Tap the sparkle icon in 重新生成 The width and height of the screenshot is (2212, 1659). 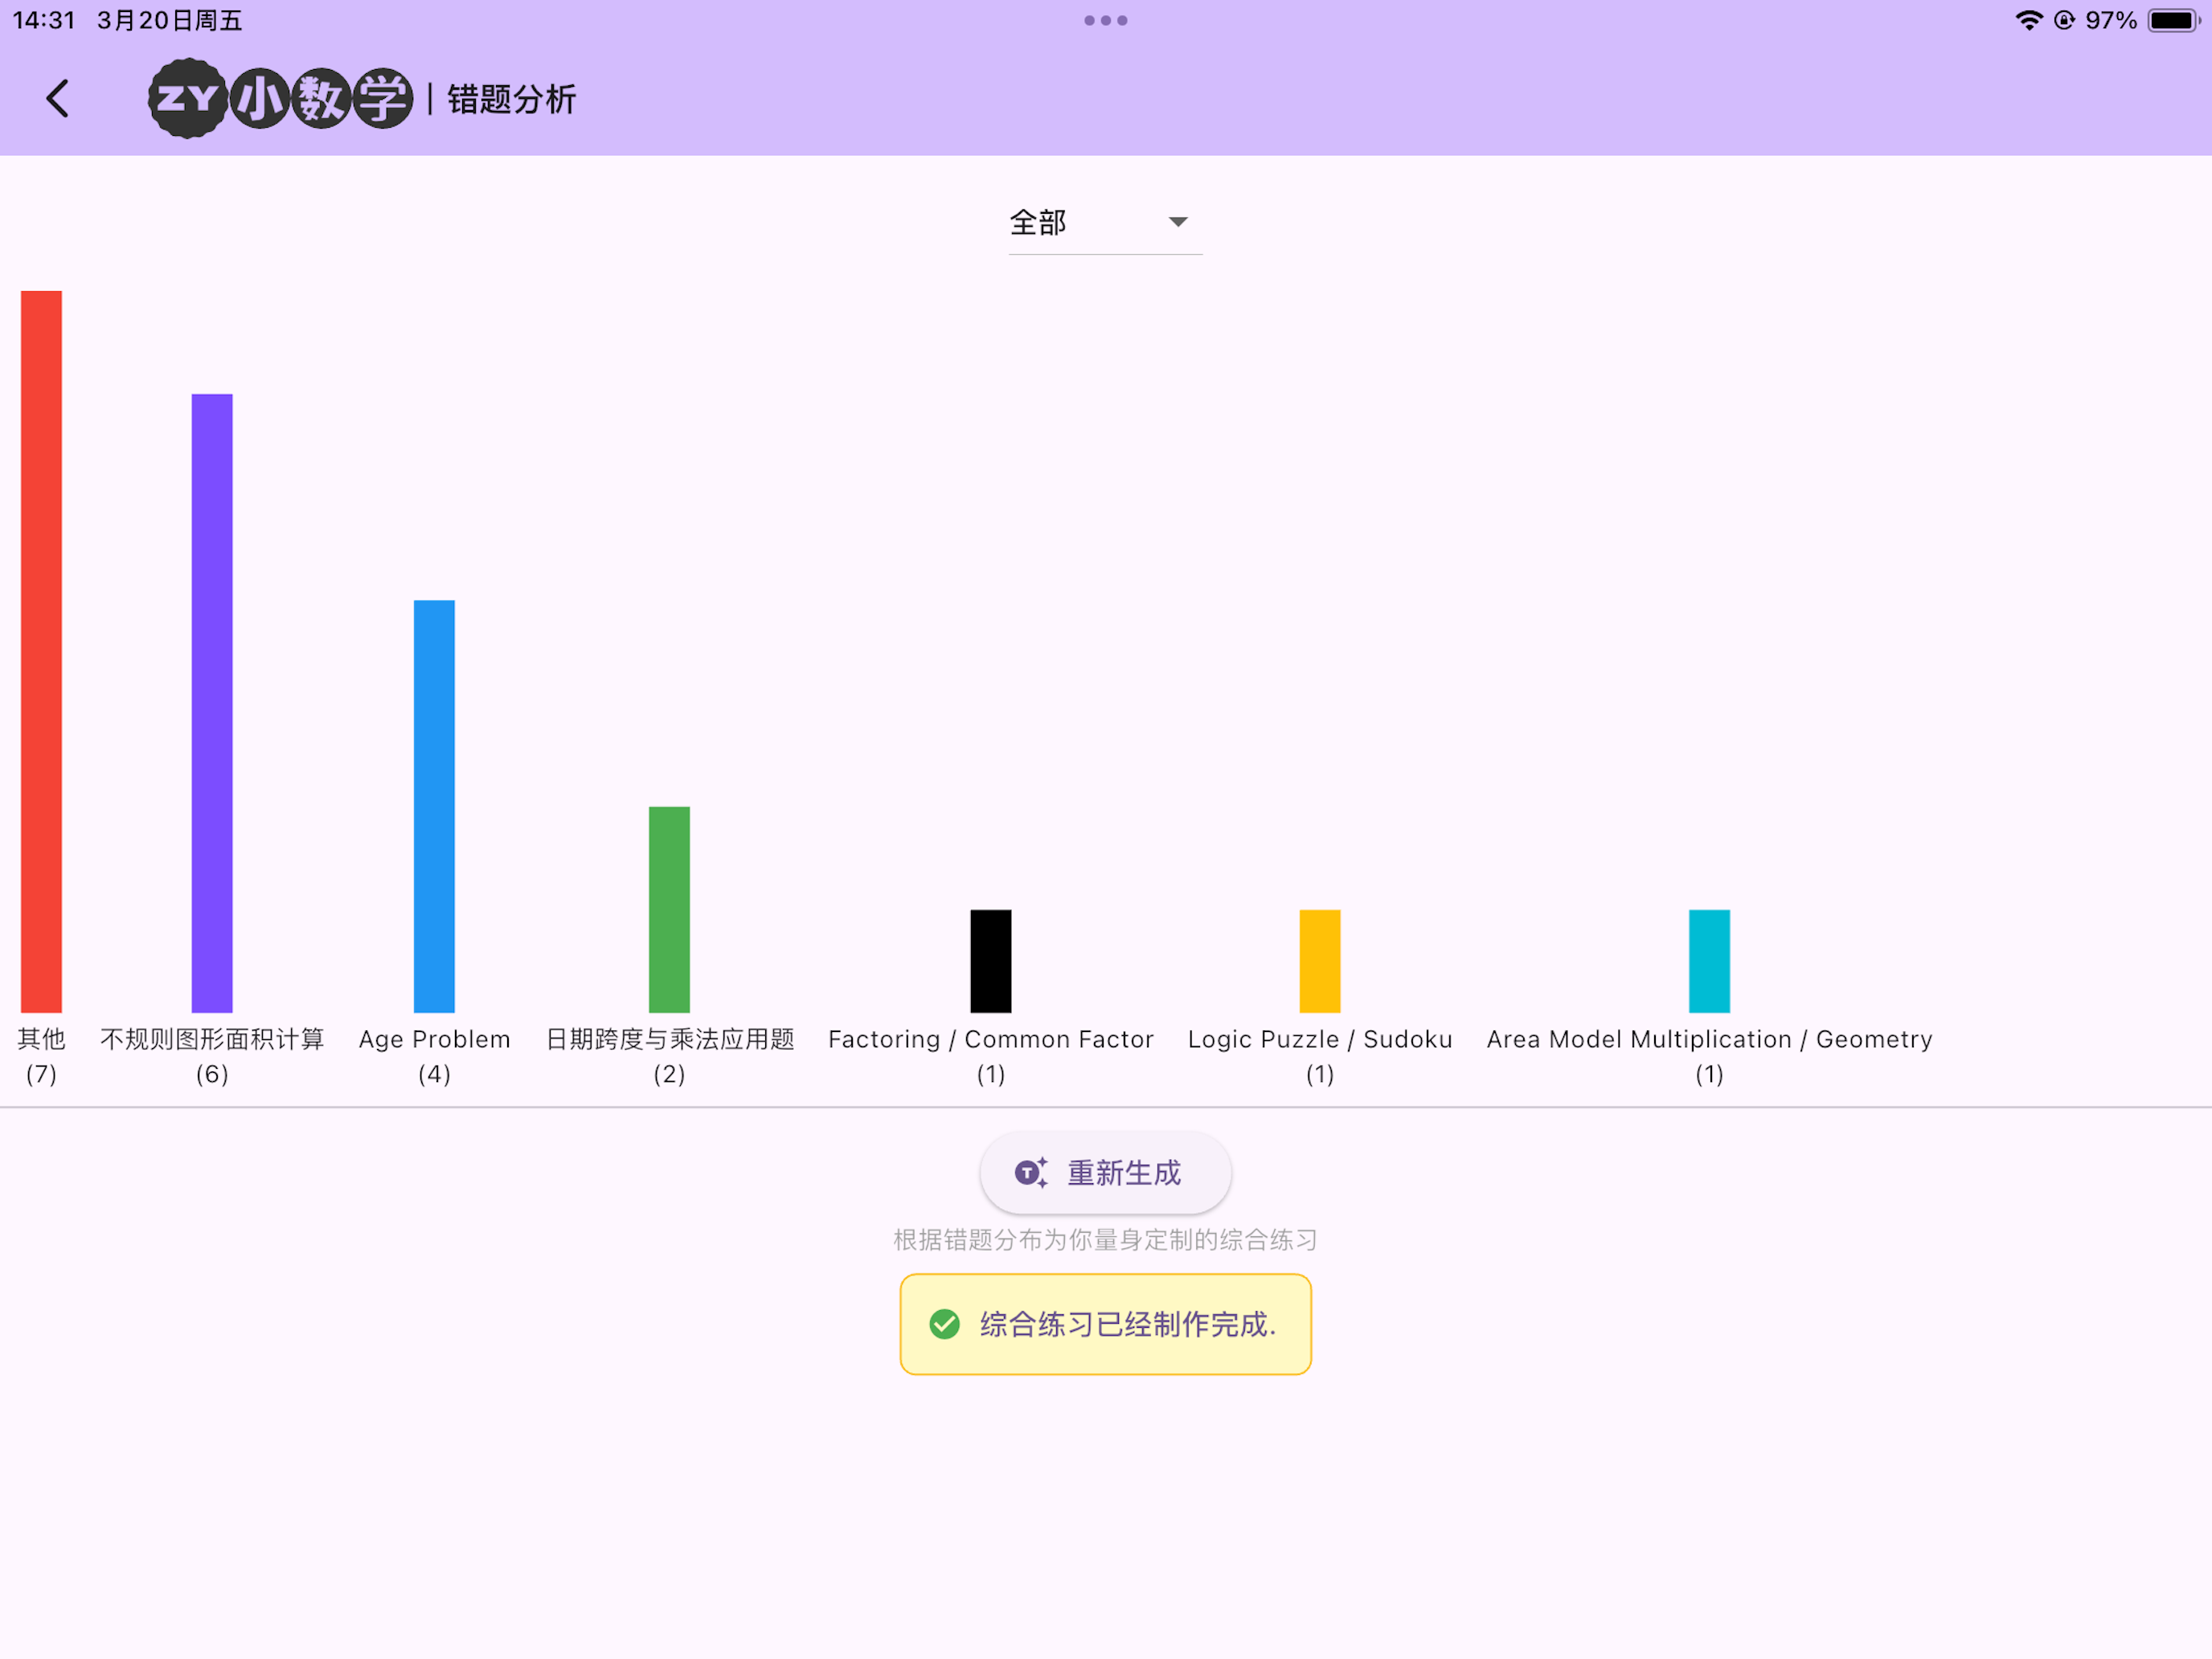pos(1031,1172)
